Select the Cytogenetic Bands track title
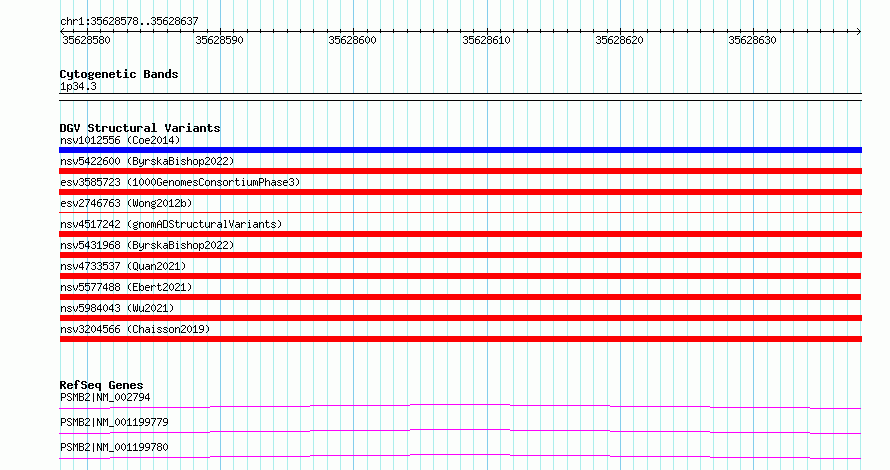This screenshot has width=890, height=470. [119, 74]
